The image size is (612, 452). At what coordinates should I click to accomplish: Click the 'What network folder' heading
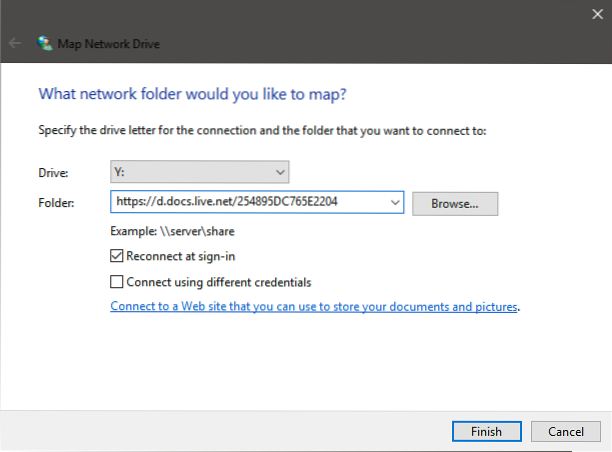(x=194, y=93)
